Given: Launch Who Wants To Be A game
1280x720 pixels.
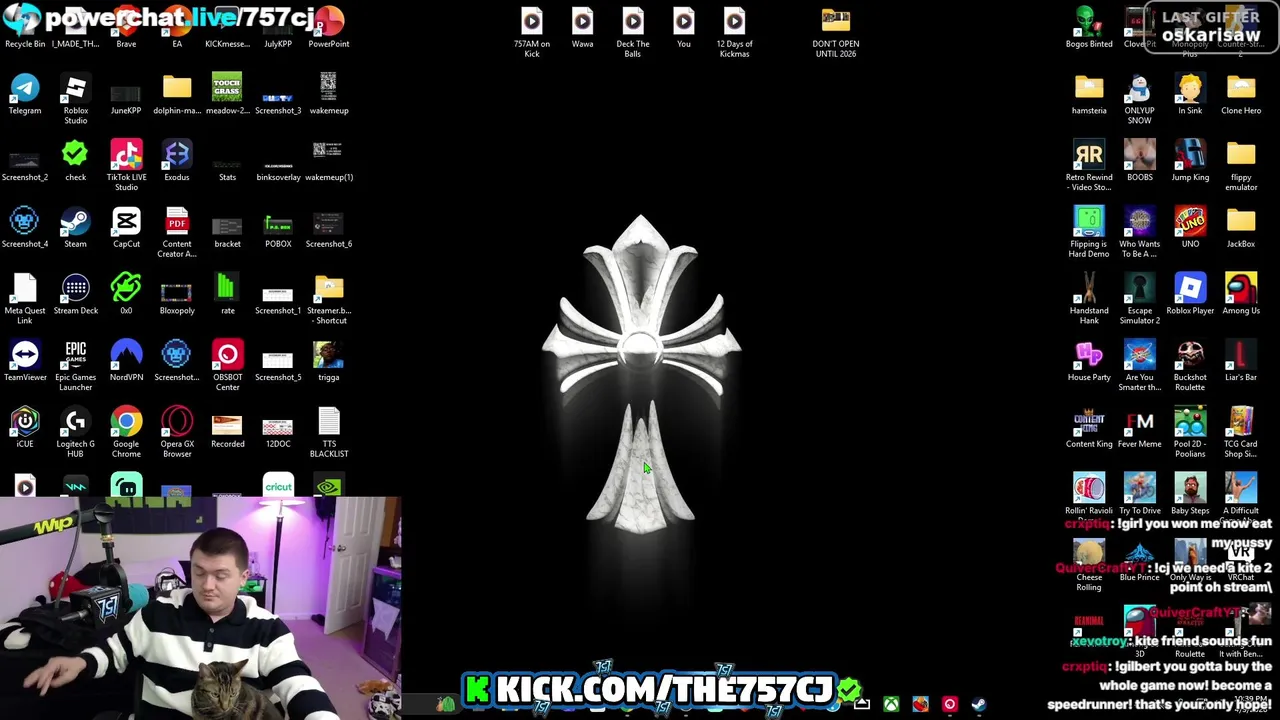Looking at the screenshot, I should pos(1139,232).
